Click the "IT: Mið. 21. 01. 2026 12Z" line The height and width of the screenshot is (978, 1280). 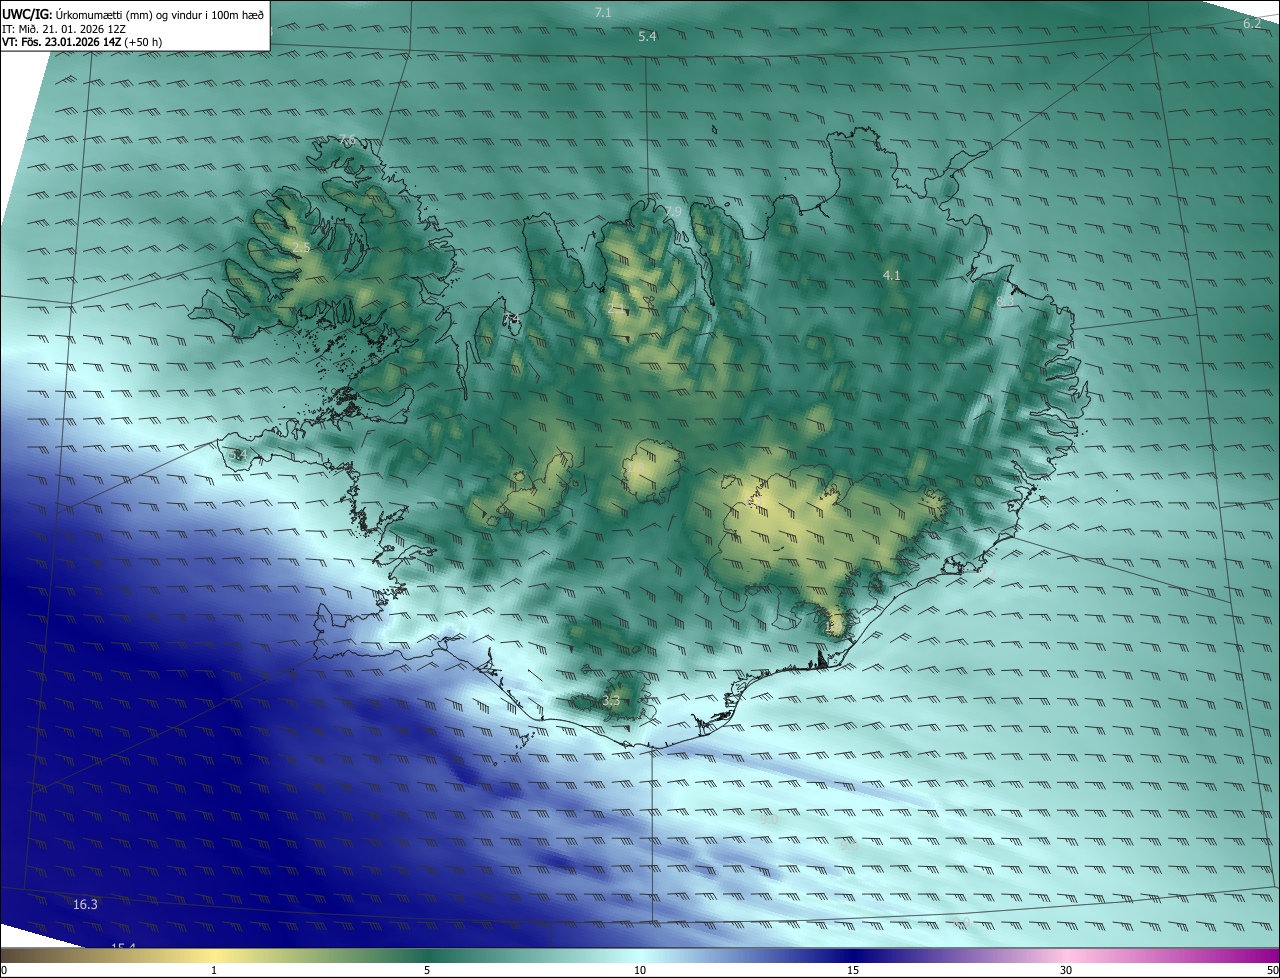click(x=64, y=28)
